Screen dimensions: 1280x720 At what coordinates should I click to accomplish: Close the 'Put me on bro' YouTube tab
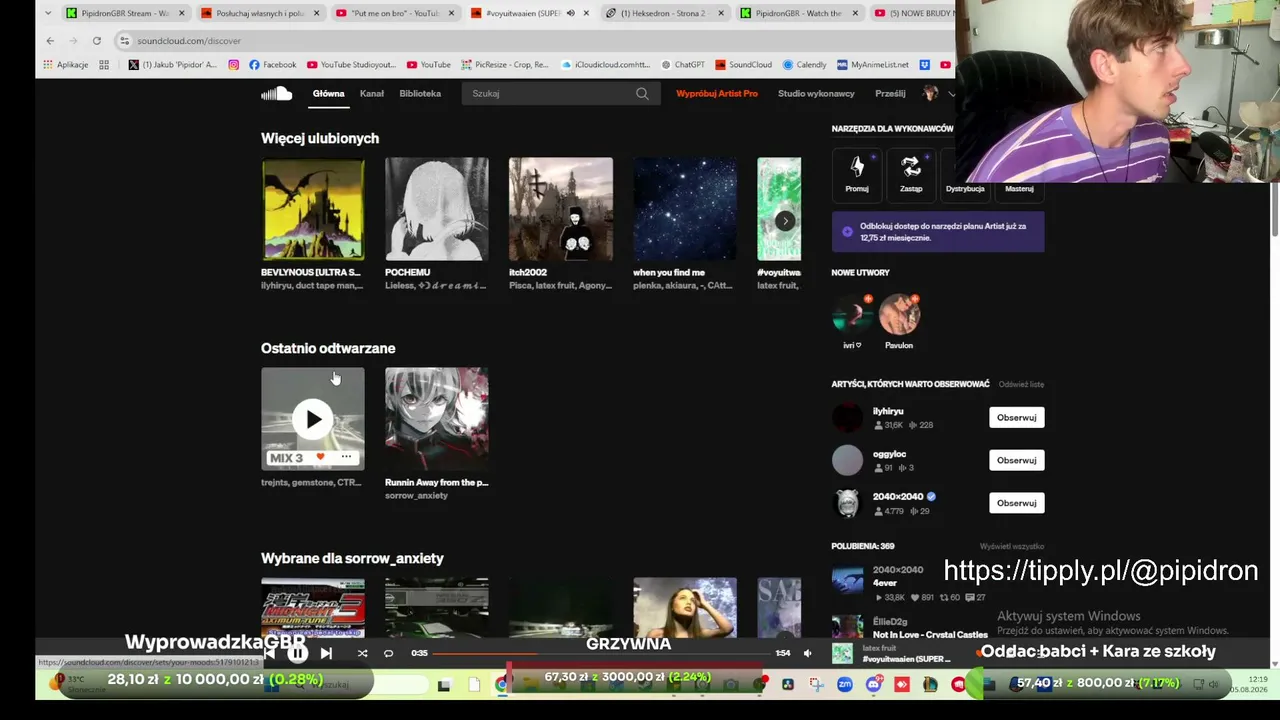coord(451,13)
